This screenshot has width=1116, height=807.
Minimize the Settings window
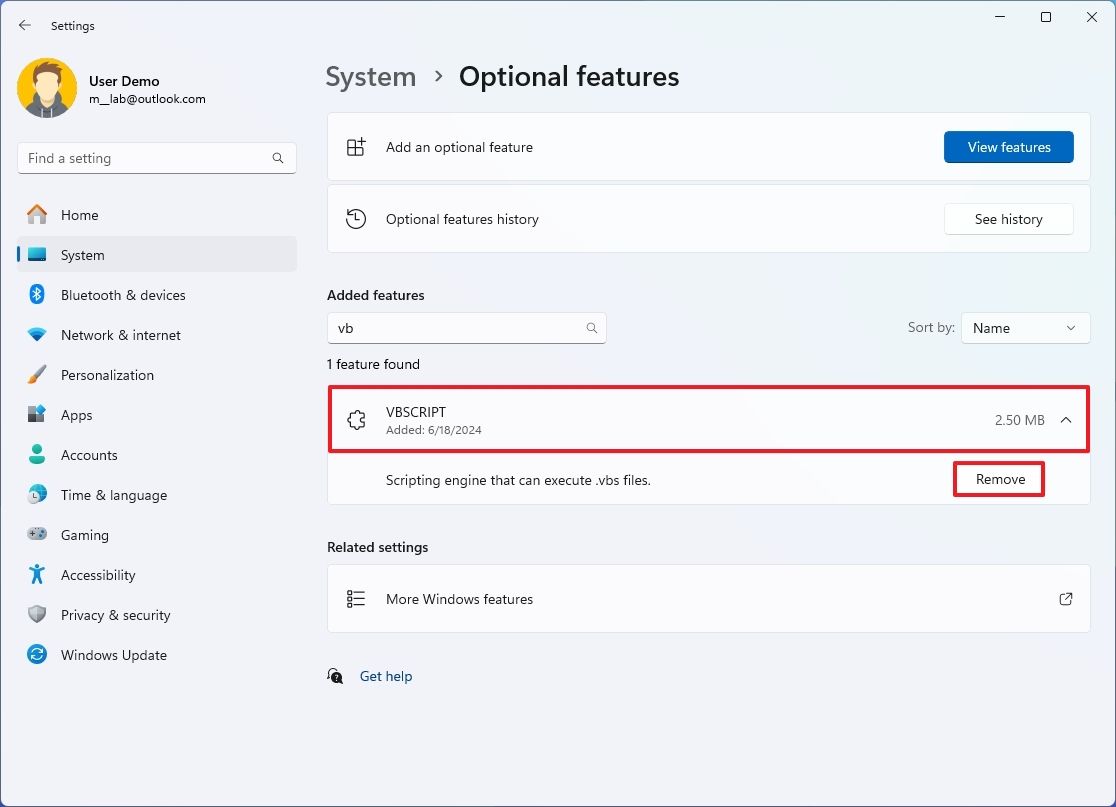pyautogui.click(x=1000, y=17)
